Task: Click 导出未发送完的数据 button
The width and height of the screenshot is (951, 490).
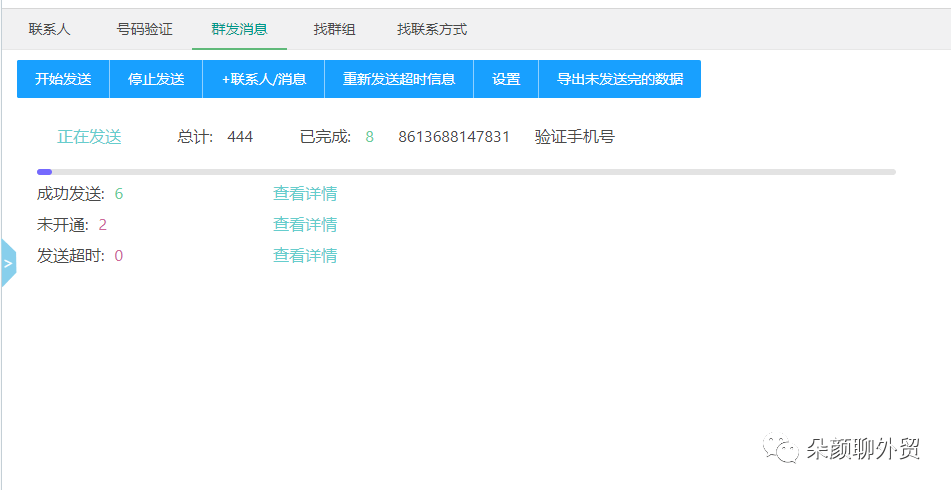Action: click(620, 79)
